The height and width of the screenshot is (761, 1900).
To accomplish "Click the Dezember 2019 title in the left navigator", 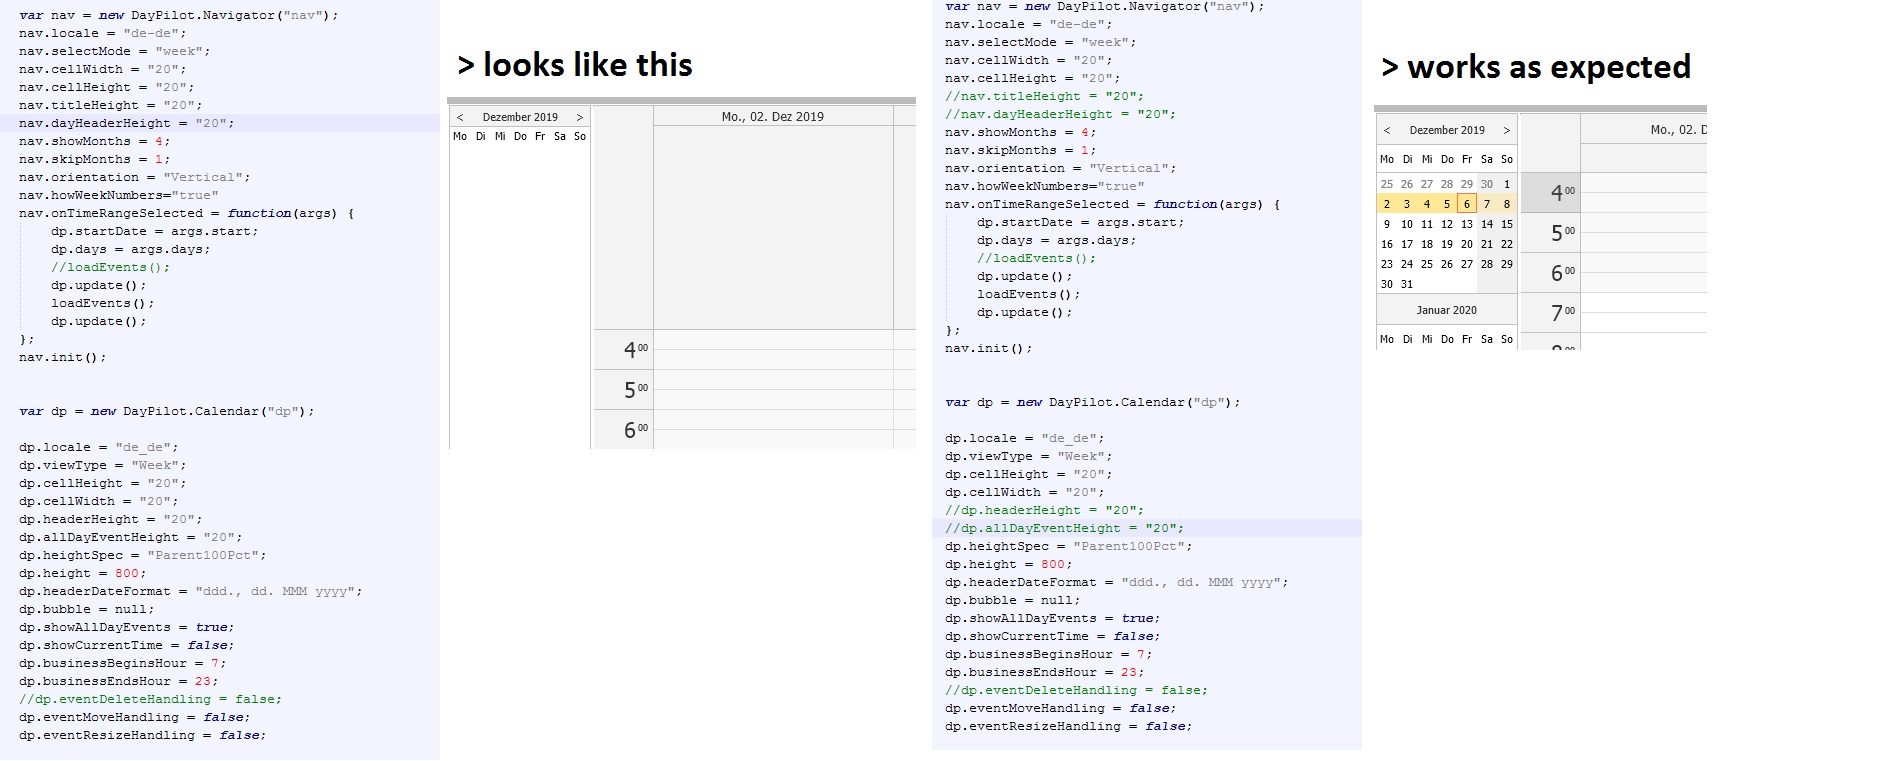I will pos(520,117).
